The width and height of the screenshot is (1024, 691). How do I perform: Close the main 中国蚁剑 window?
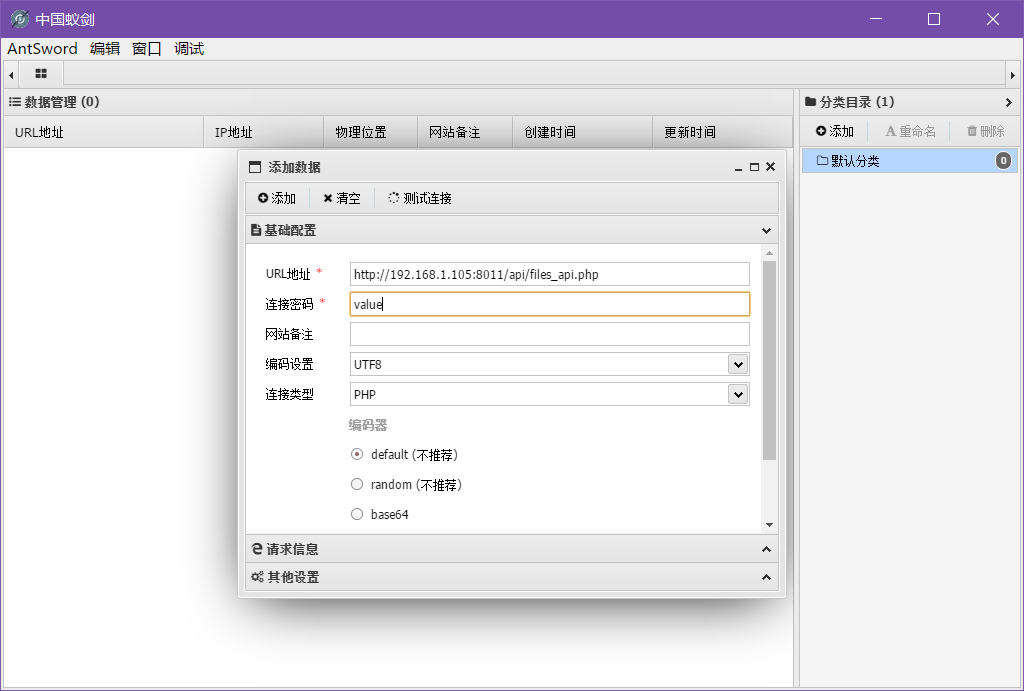pyautogui.click(x=993, y=19)
